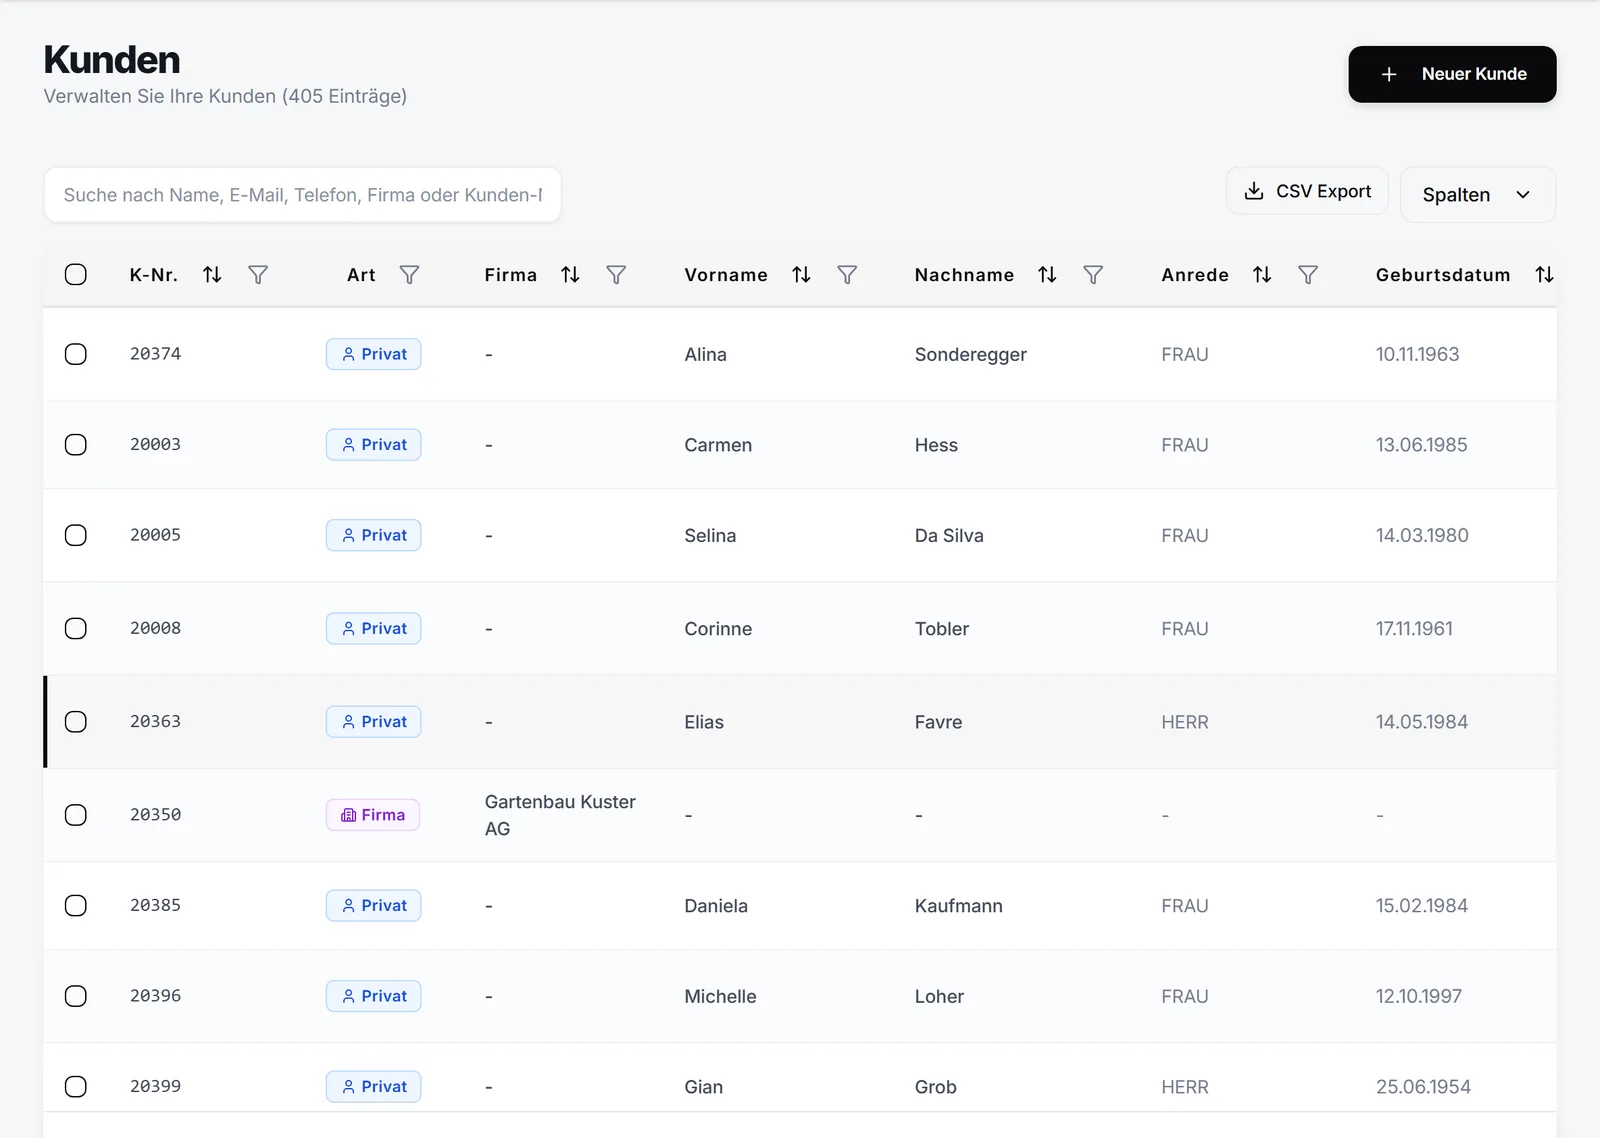The height and width of the screenshot is (1138, 1600).
Task: Click the Geburtsdatum column header label
Action: click(1443, 275)
